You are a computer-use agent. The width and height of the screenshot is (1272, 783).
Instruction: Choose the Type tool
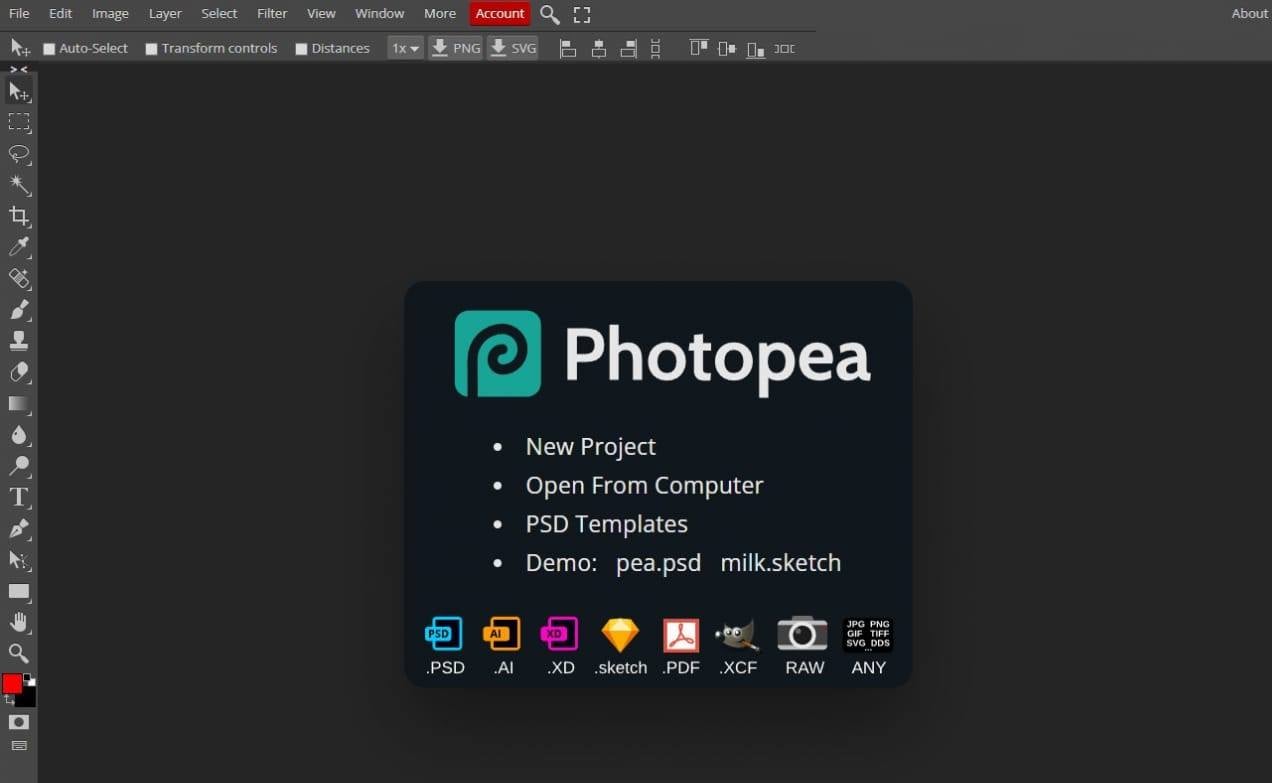[19, 497]
